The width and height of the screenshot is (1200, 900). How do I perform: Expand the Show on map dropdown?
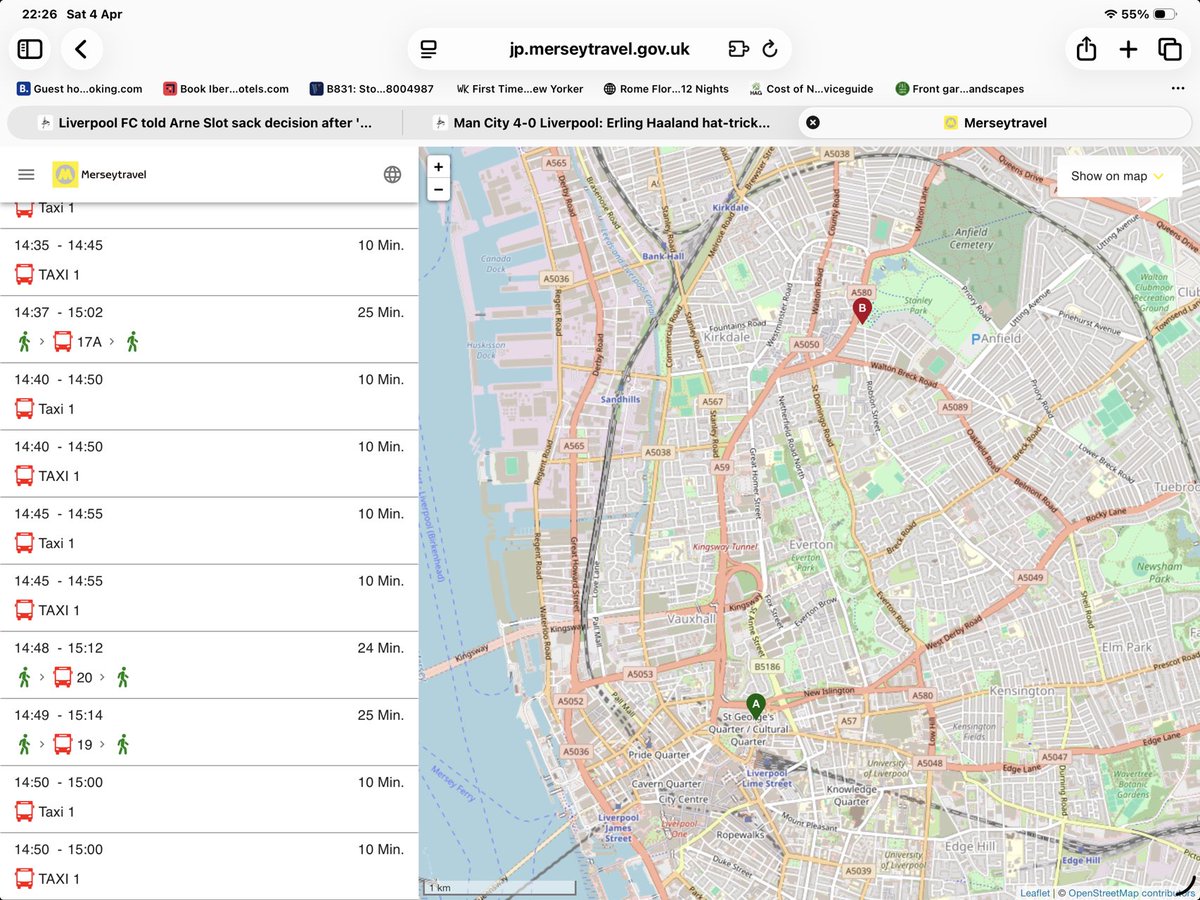[1119, 176]
